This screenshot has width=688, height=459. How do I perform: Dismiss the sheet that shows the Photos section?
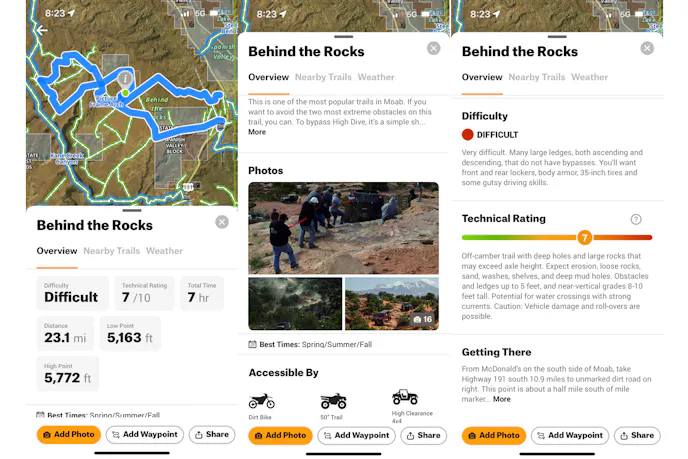(x=433, y=48)
